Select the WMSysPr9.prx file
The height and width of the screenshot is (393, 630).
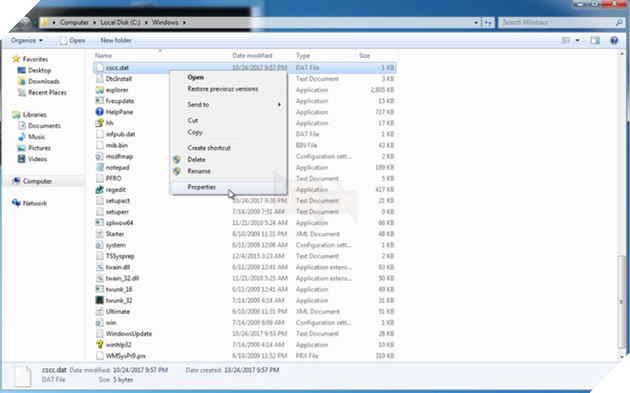[x=125, y=356]
